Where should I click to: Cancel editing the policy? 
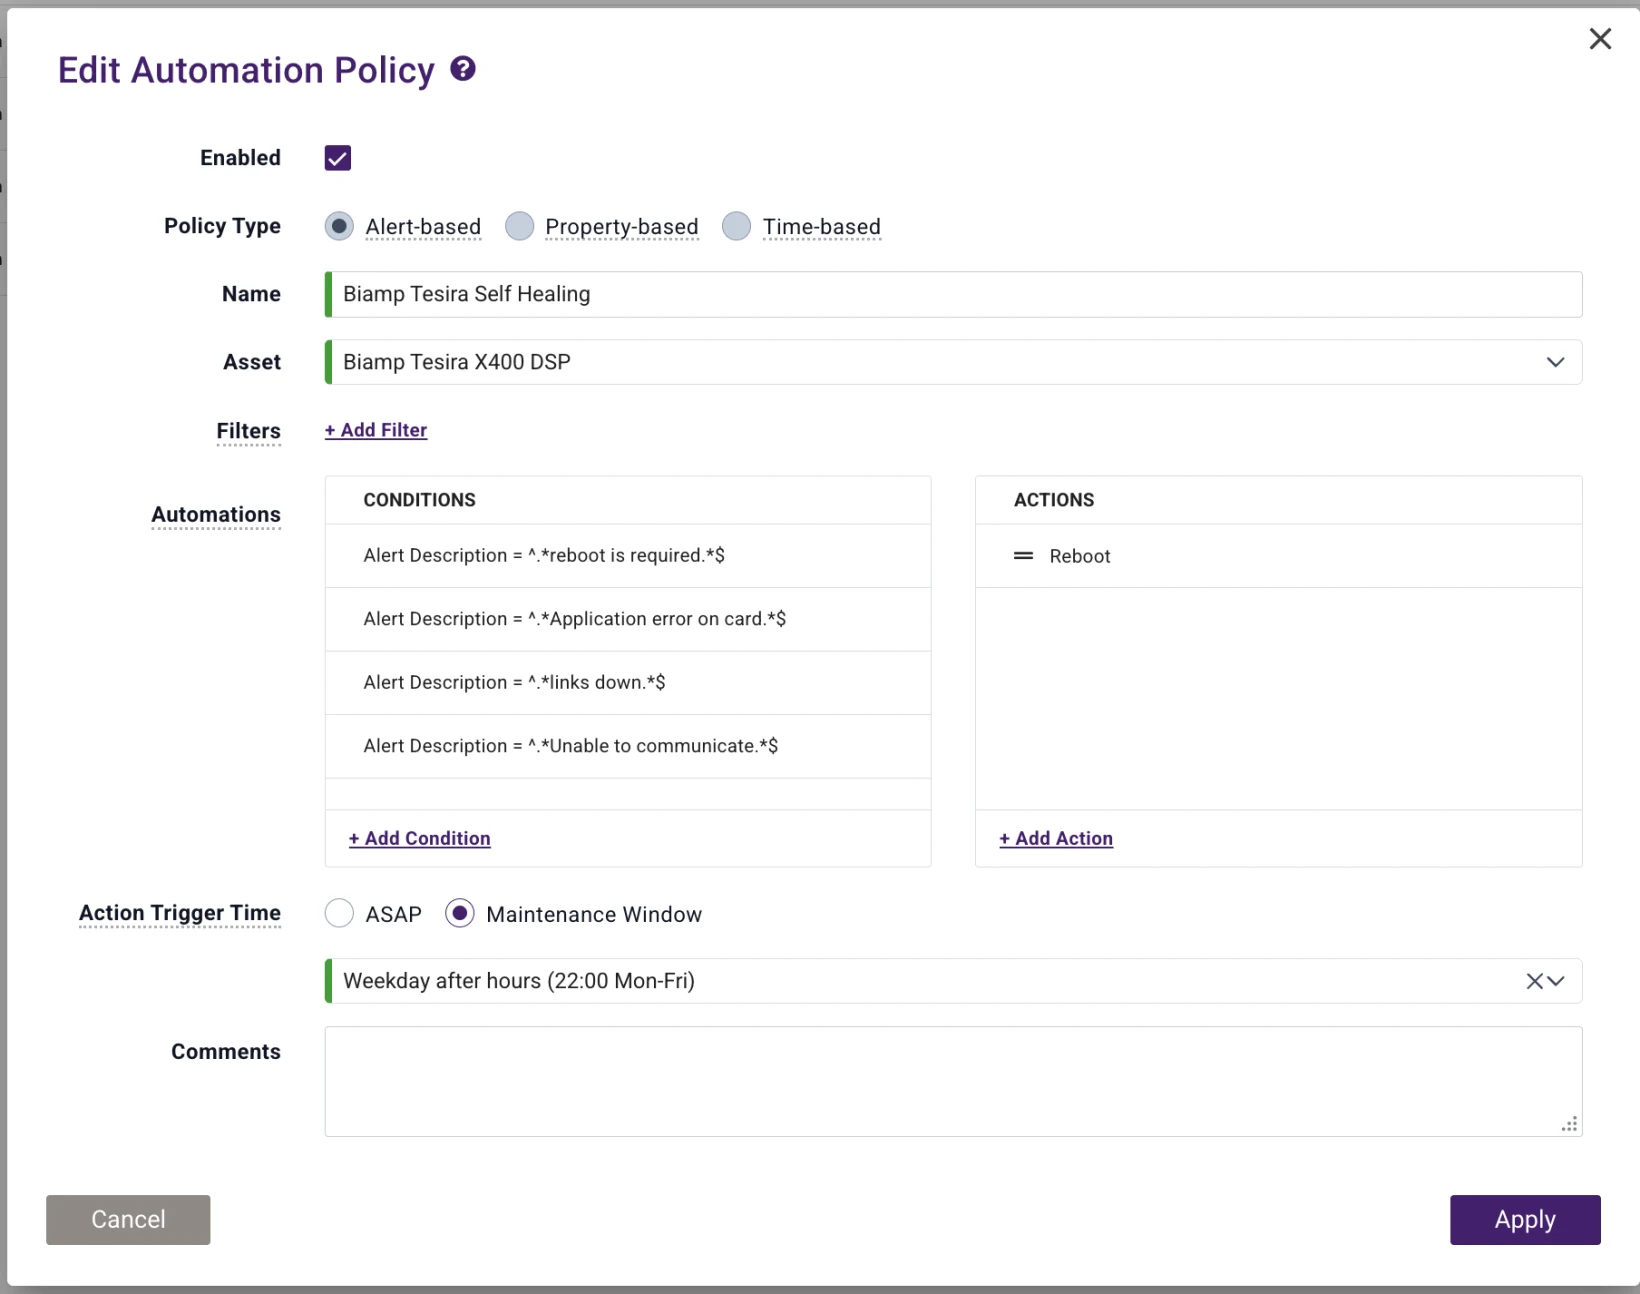(128, 1220)
